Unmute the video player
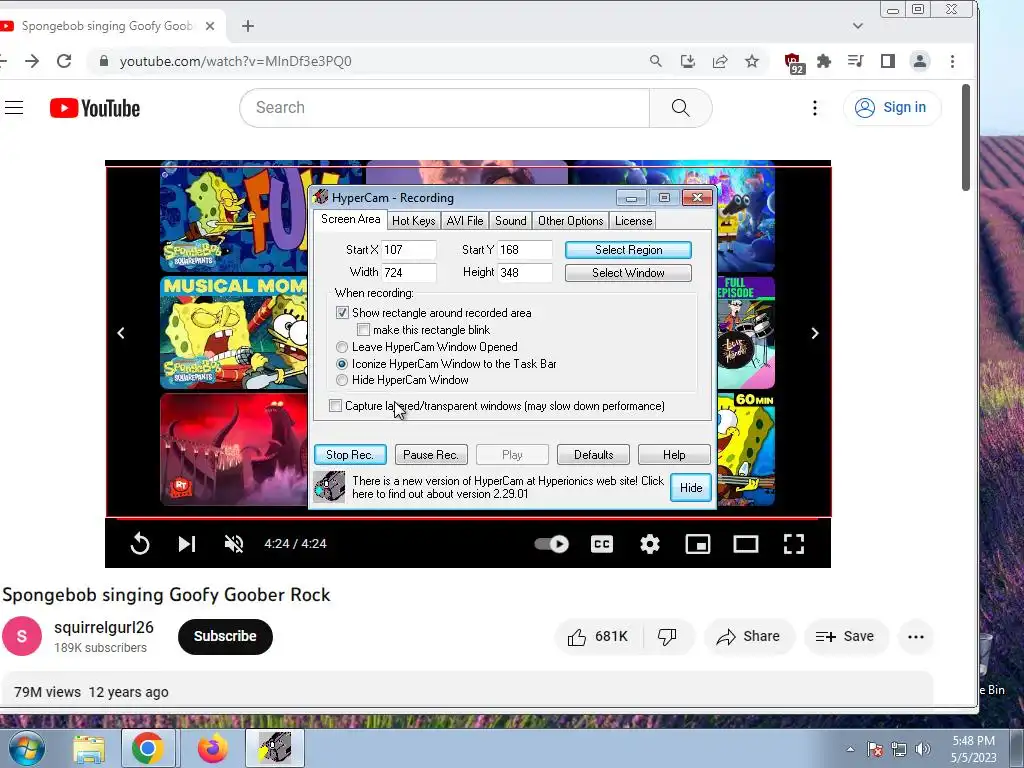This screenshot has width=1024, height=768. [x=234, y=543]
